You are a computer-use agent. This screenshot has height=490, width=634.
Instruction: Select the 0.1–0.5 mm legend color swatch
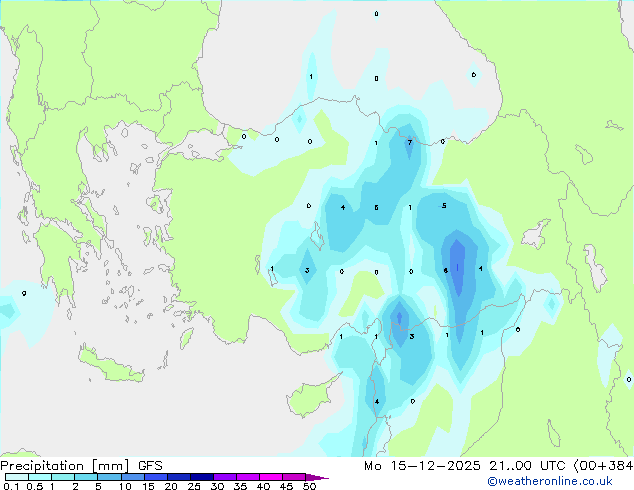[17, 477]
